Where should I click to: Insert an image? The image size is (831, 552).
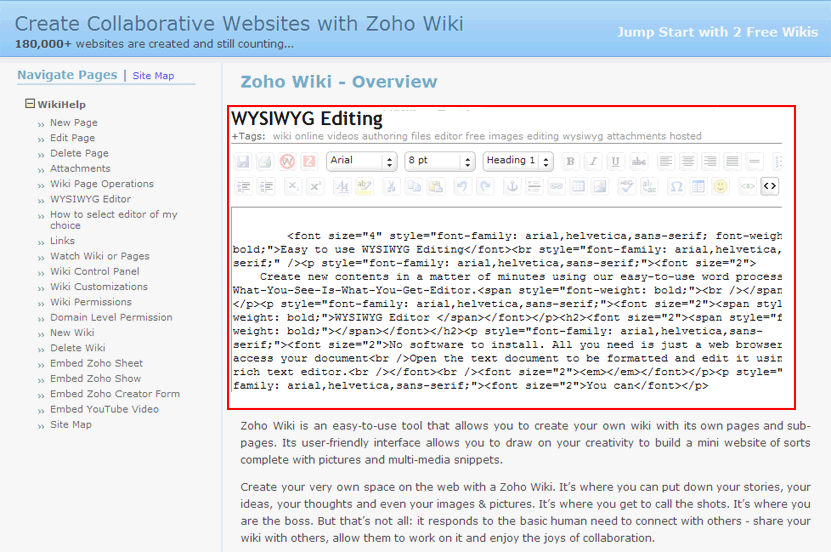click(x=600, y=186)
